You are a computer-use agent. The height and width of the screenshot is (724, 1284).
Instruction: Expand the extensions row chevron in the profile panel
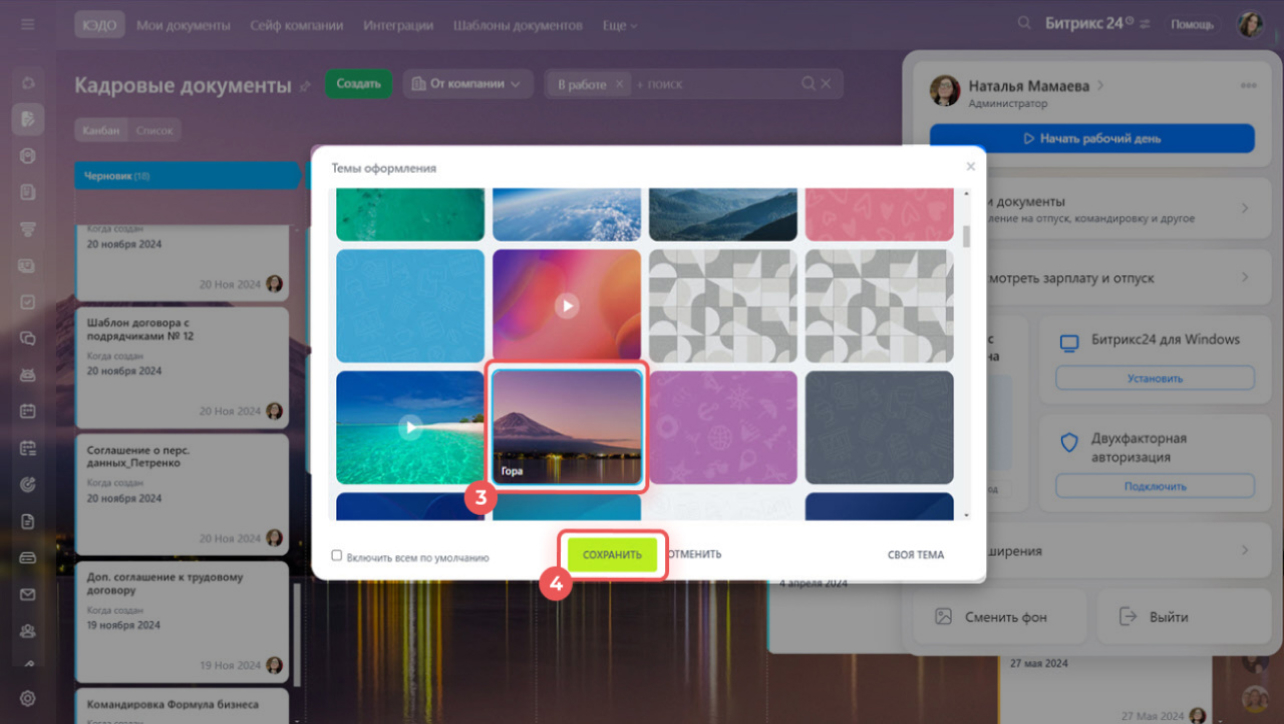pyautogui.click(x=1245, y=550)
